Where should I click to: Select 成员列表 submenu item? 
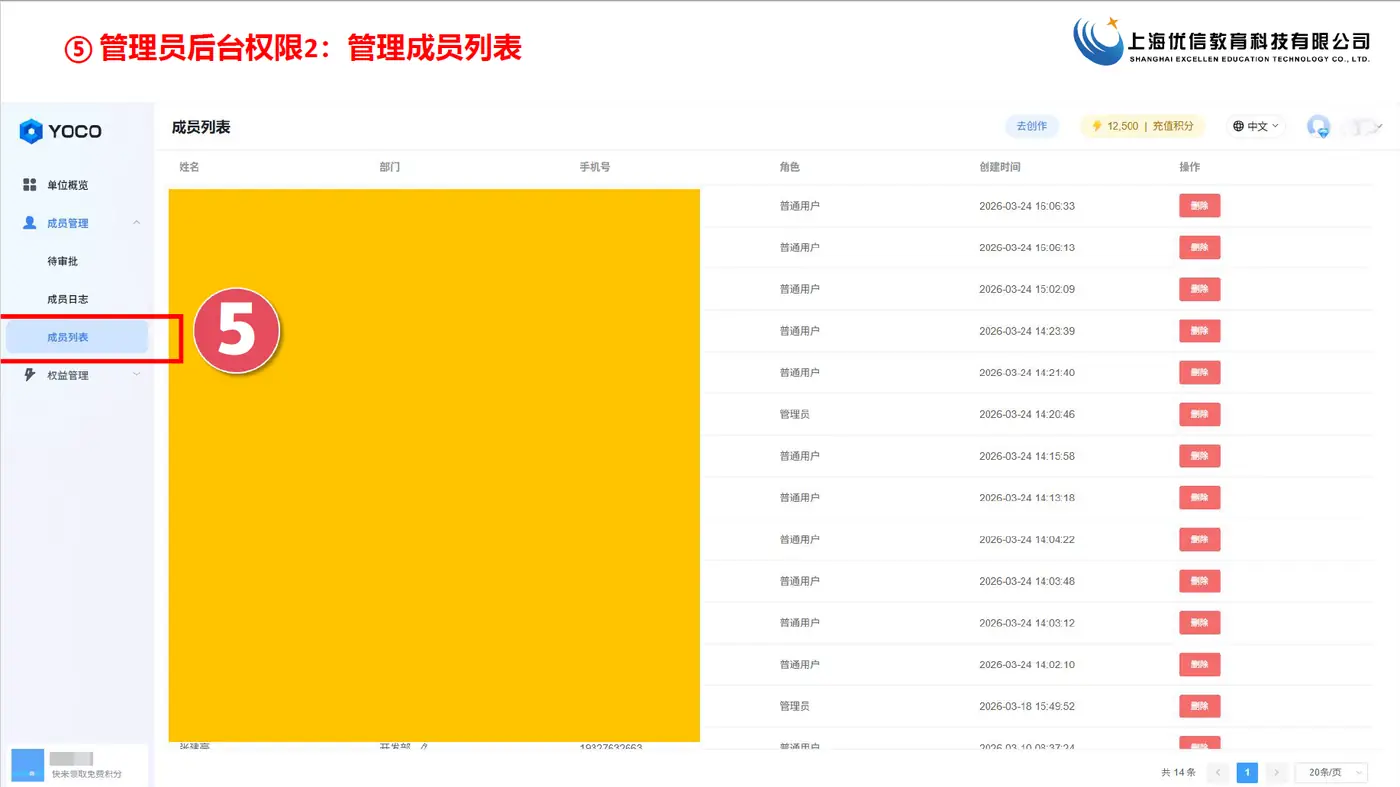(77, 337)
